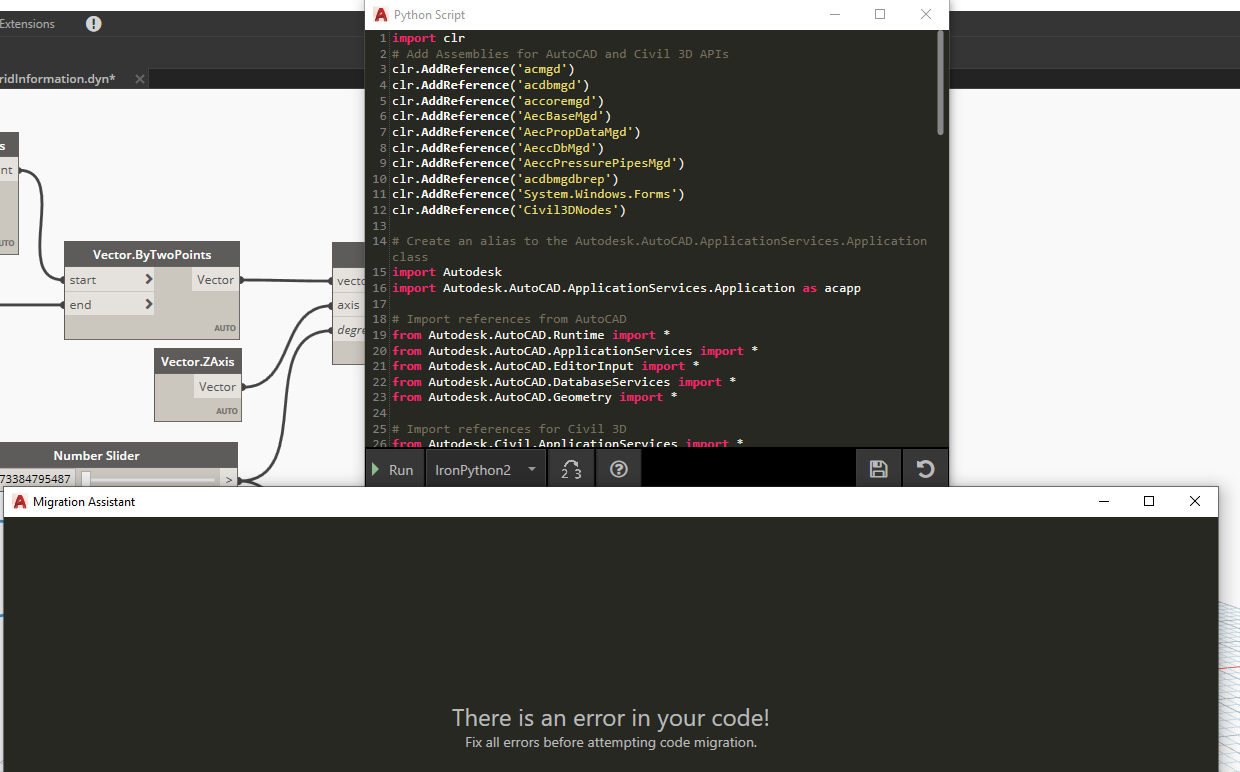Save changes with the floppy disk icon
Image resolution: width=1240 pixels, height=772 pixels.
coord(878,469)
